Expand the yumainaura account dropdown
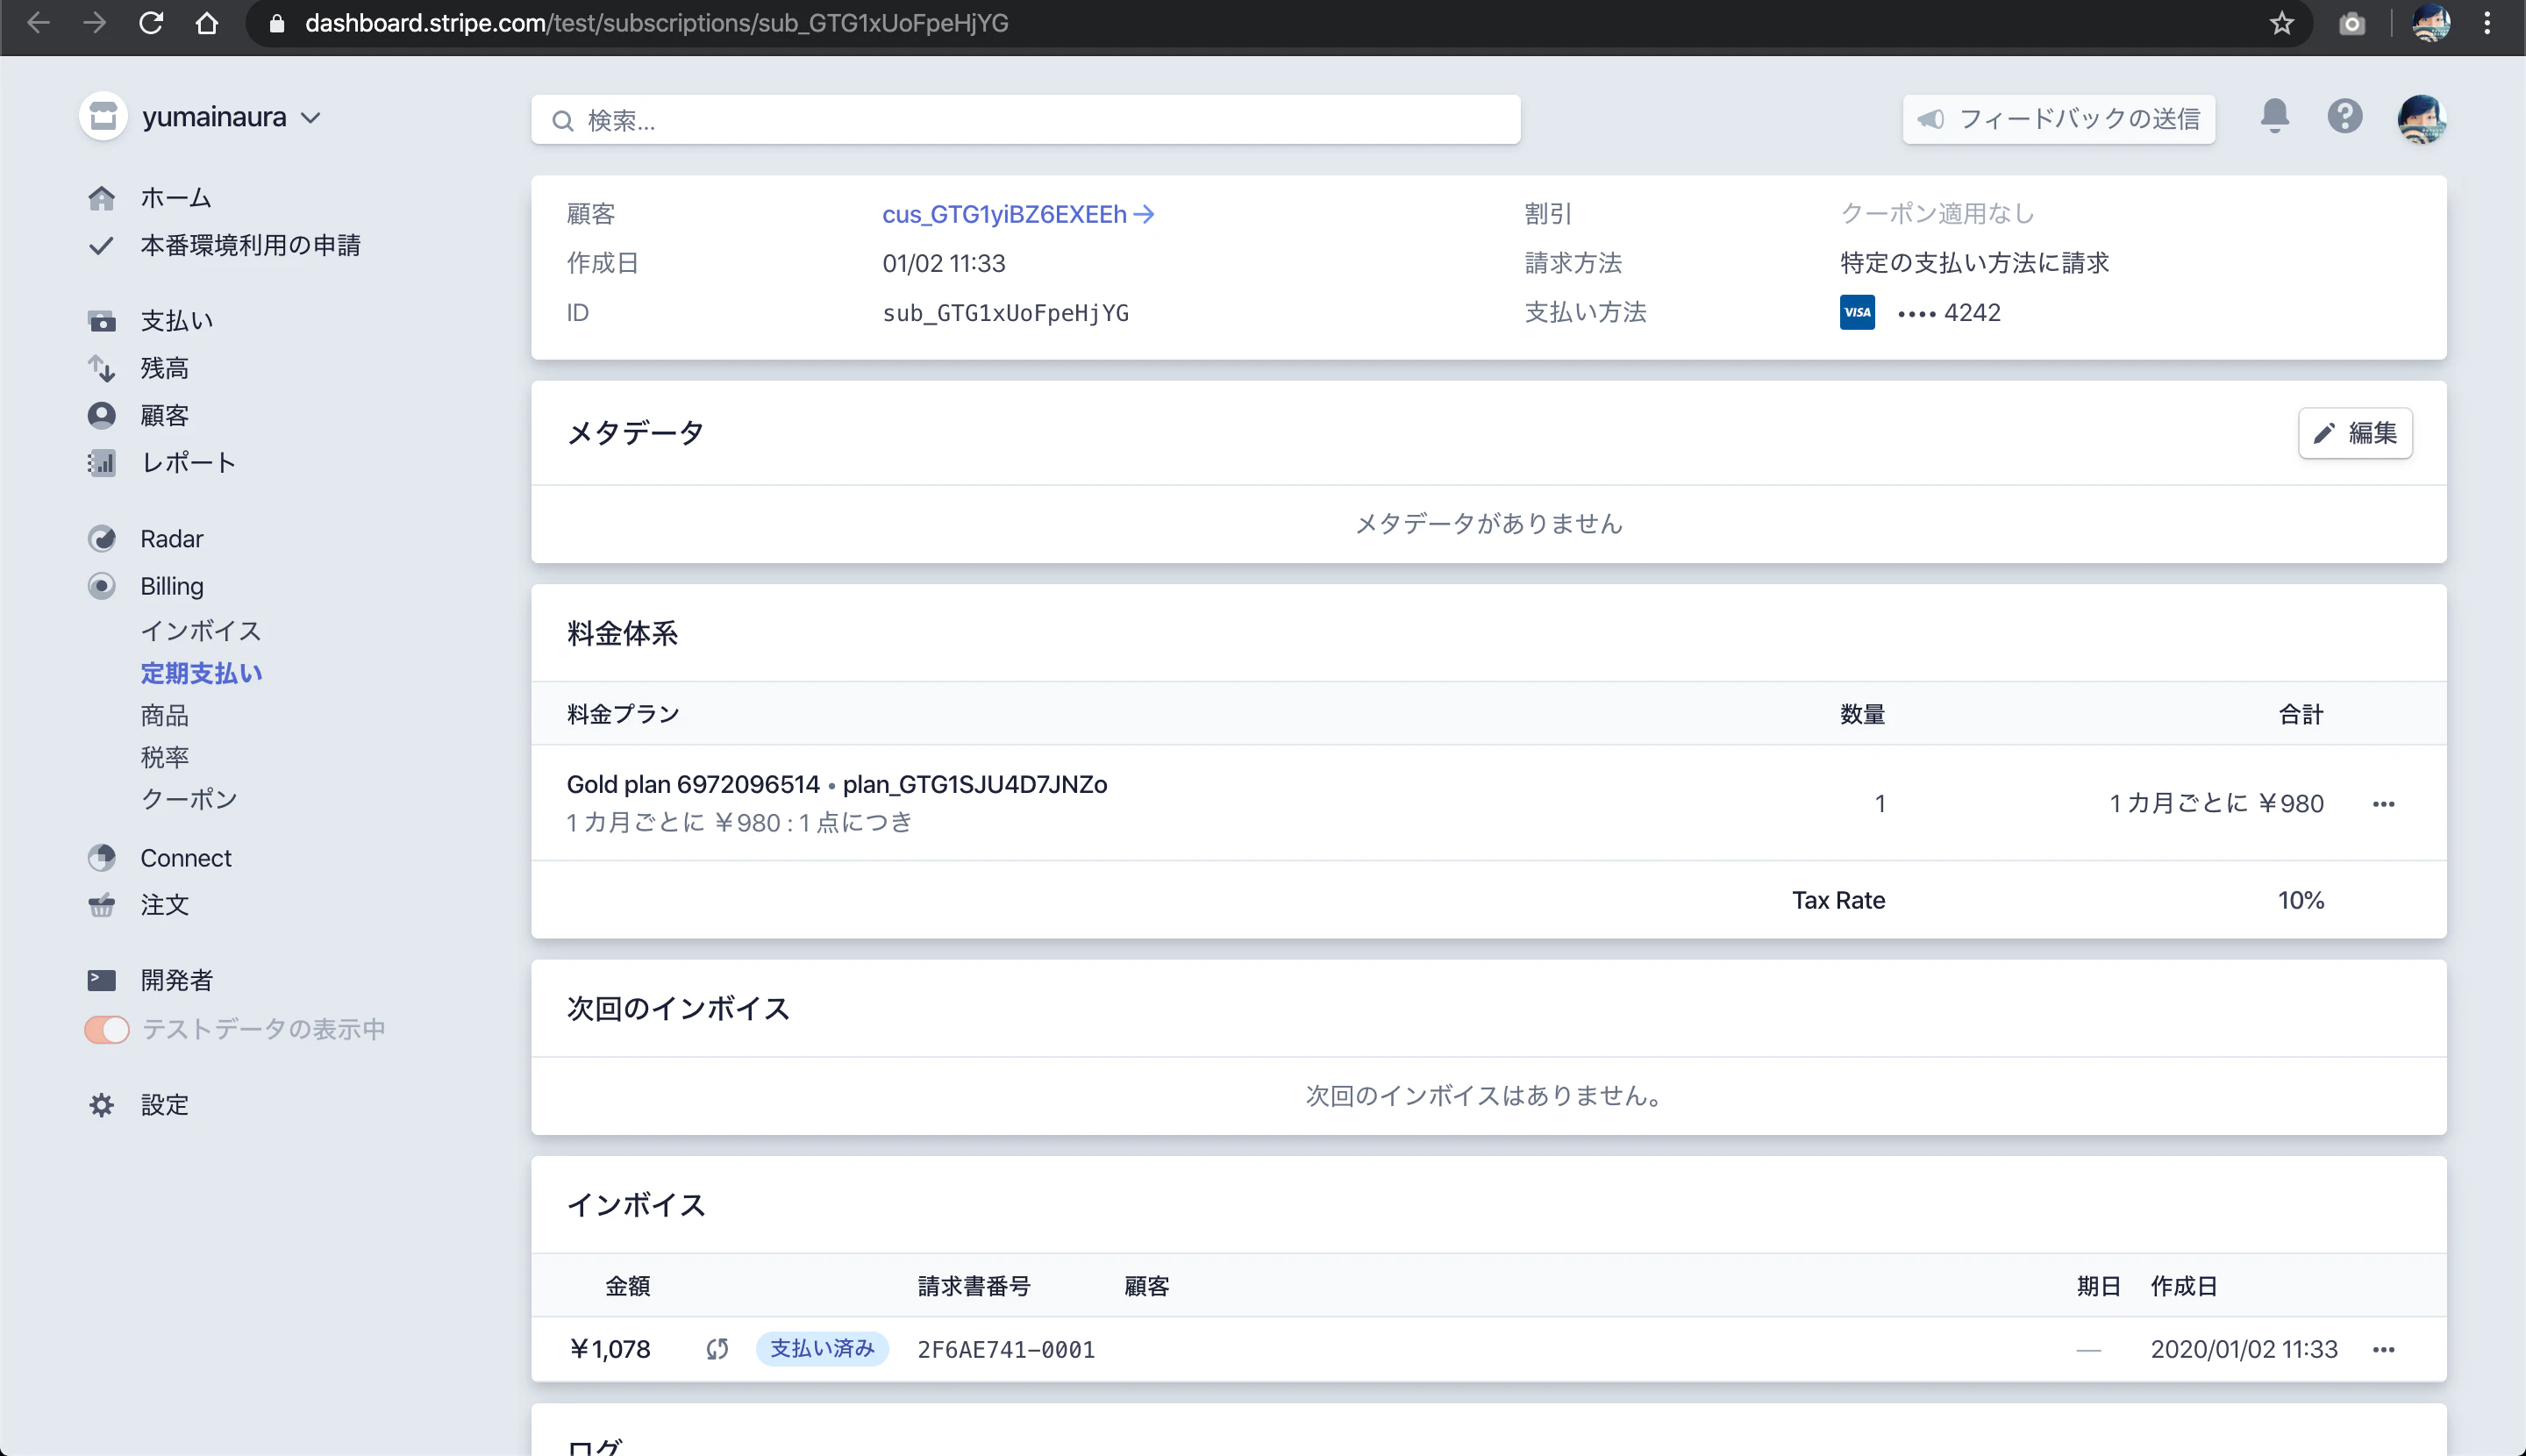The height and width of the screenshot is (1456, 2526). (x=230, y=117)
